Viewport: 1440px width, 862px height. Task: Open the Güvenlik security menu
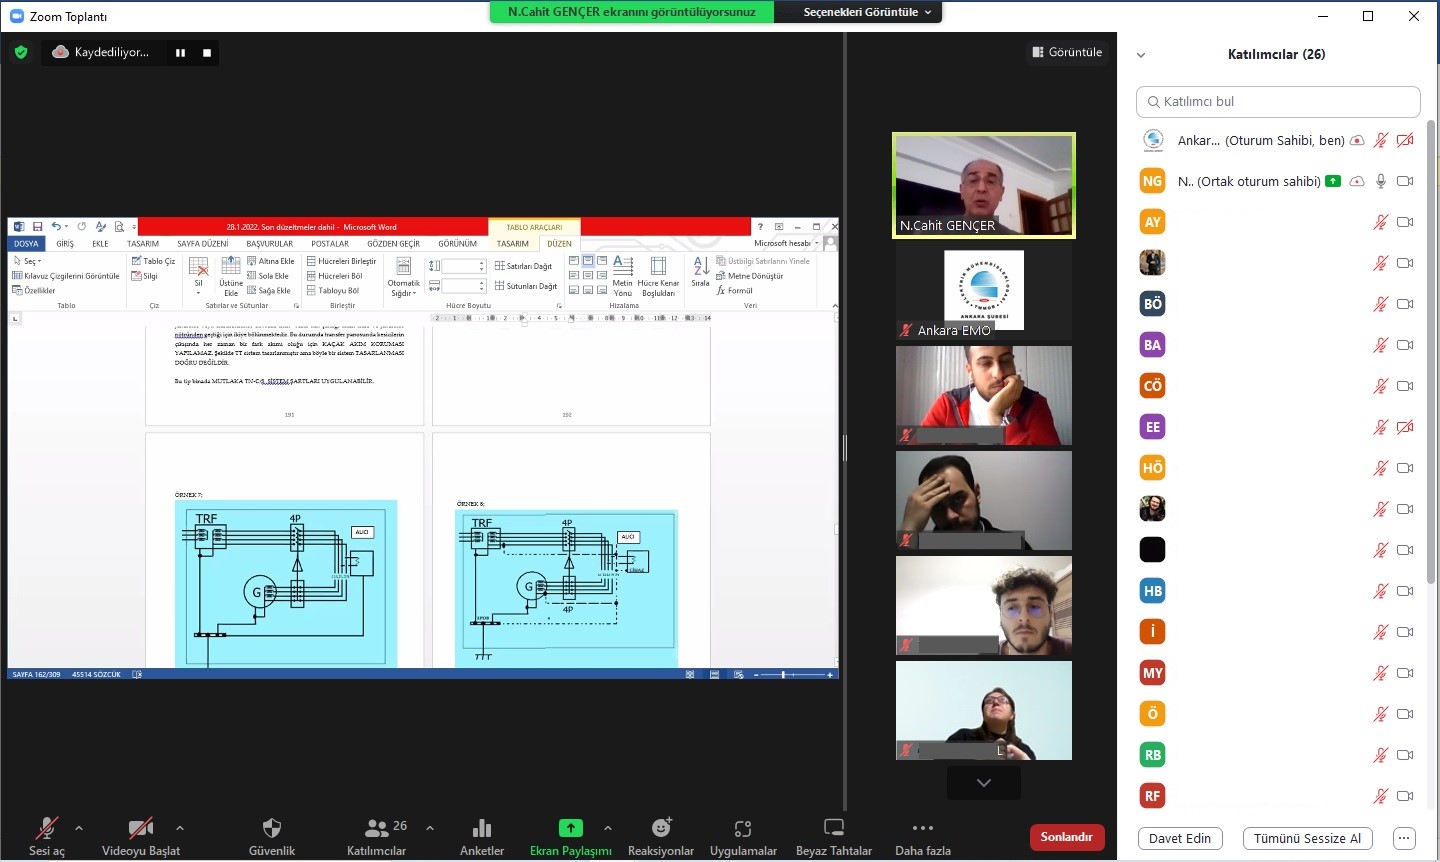click(x=272, y=836)
